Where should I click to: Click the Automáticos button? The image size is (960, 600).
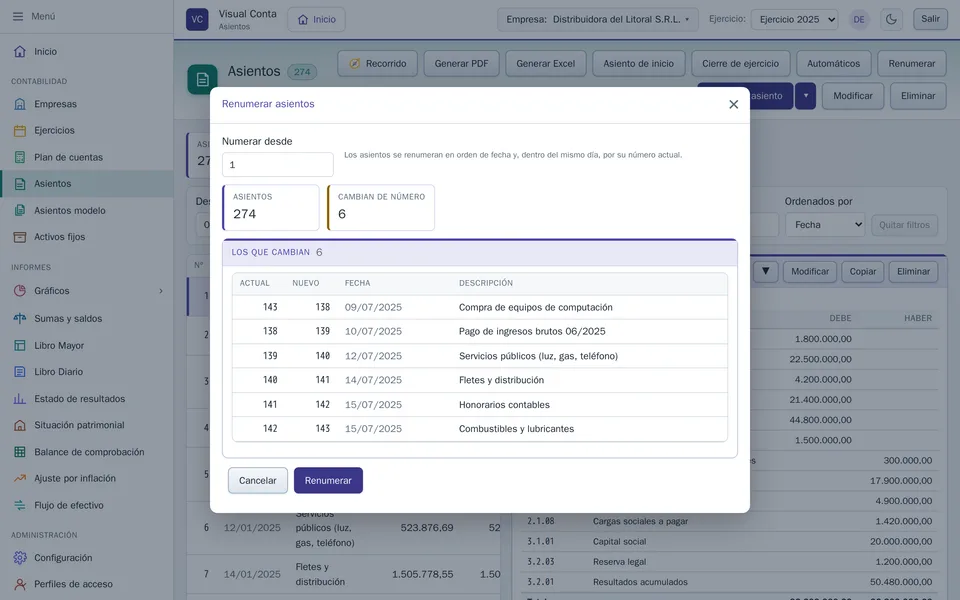coord(833,64)
